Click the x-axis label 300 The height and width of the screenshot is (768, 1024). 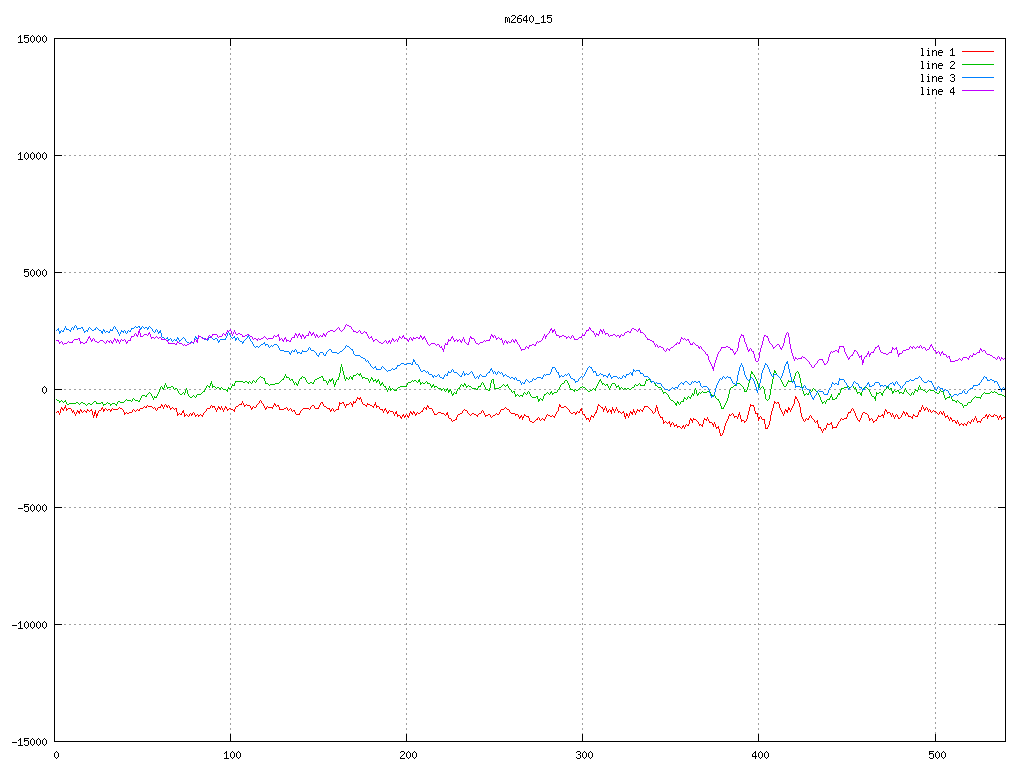(x=584, y=756)
